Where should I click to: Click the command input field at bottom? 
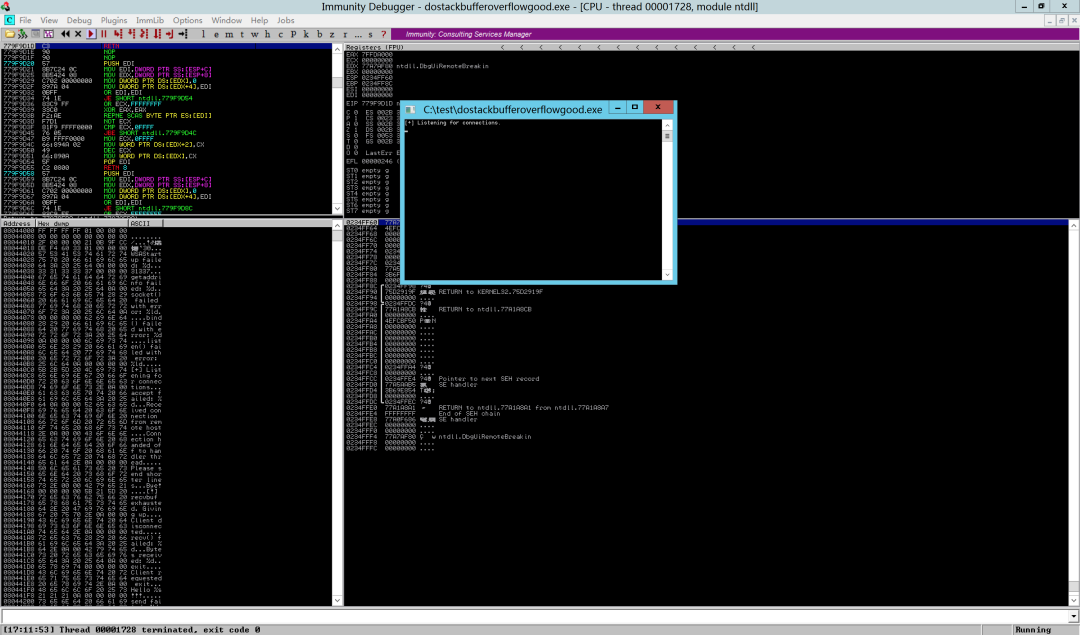pos(534,616)
